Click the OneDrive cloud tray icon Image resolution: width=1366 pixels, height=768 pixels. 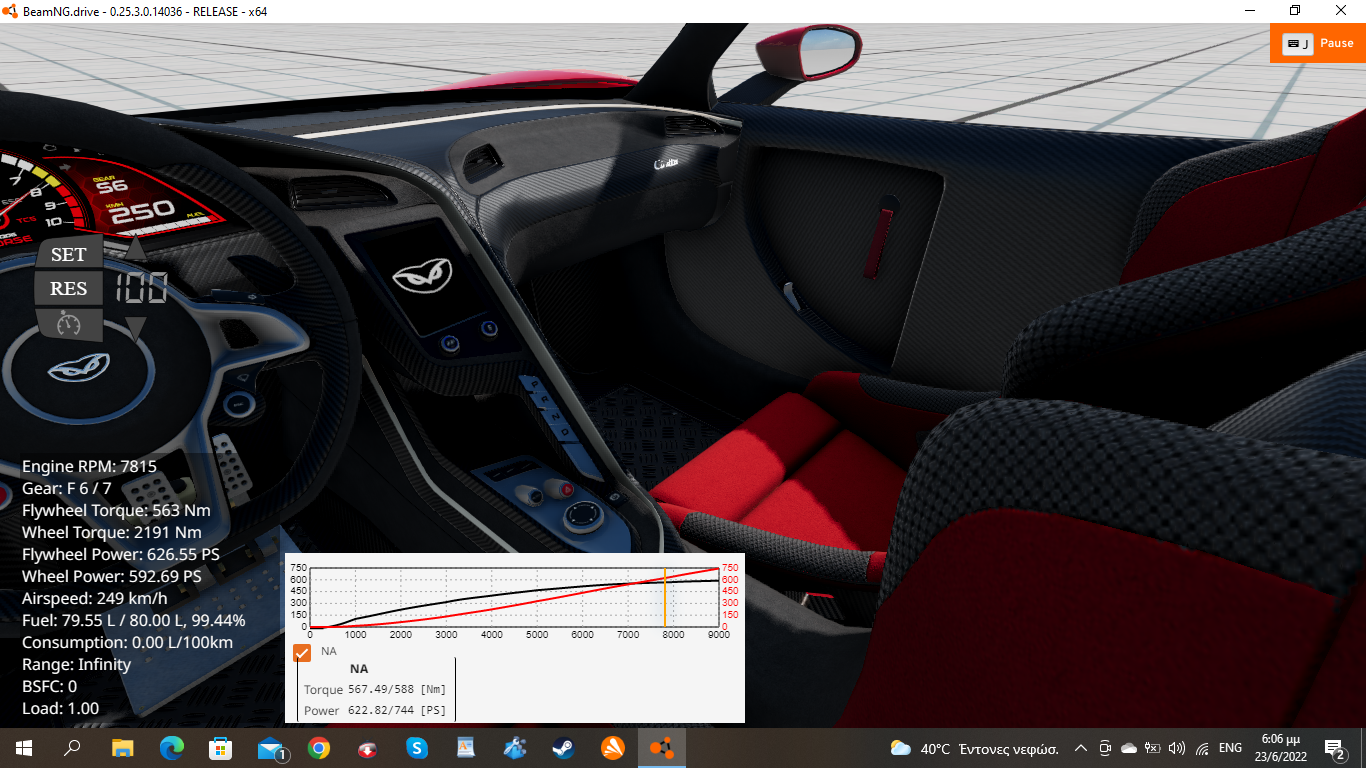[1129, 748]
